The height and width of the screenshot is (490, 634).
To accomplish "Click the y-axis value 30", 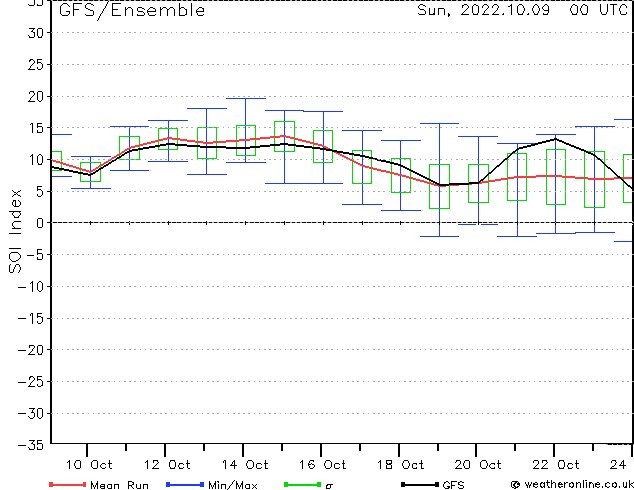I will tap(36, 33).
